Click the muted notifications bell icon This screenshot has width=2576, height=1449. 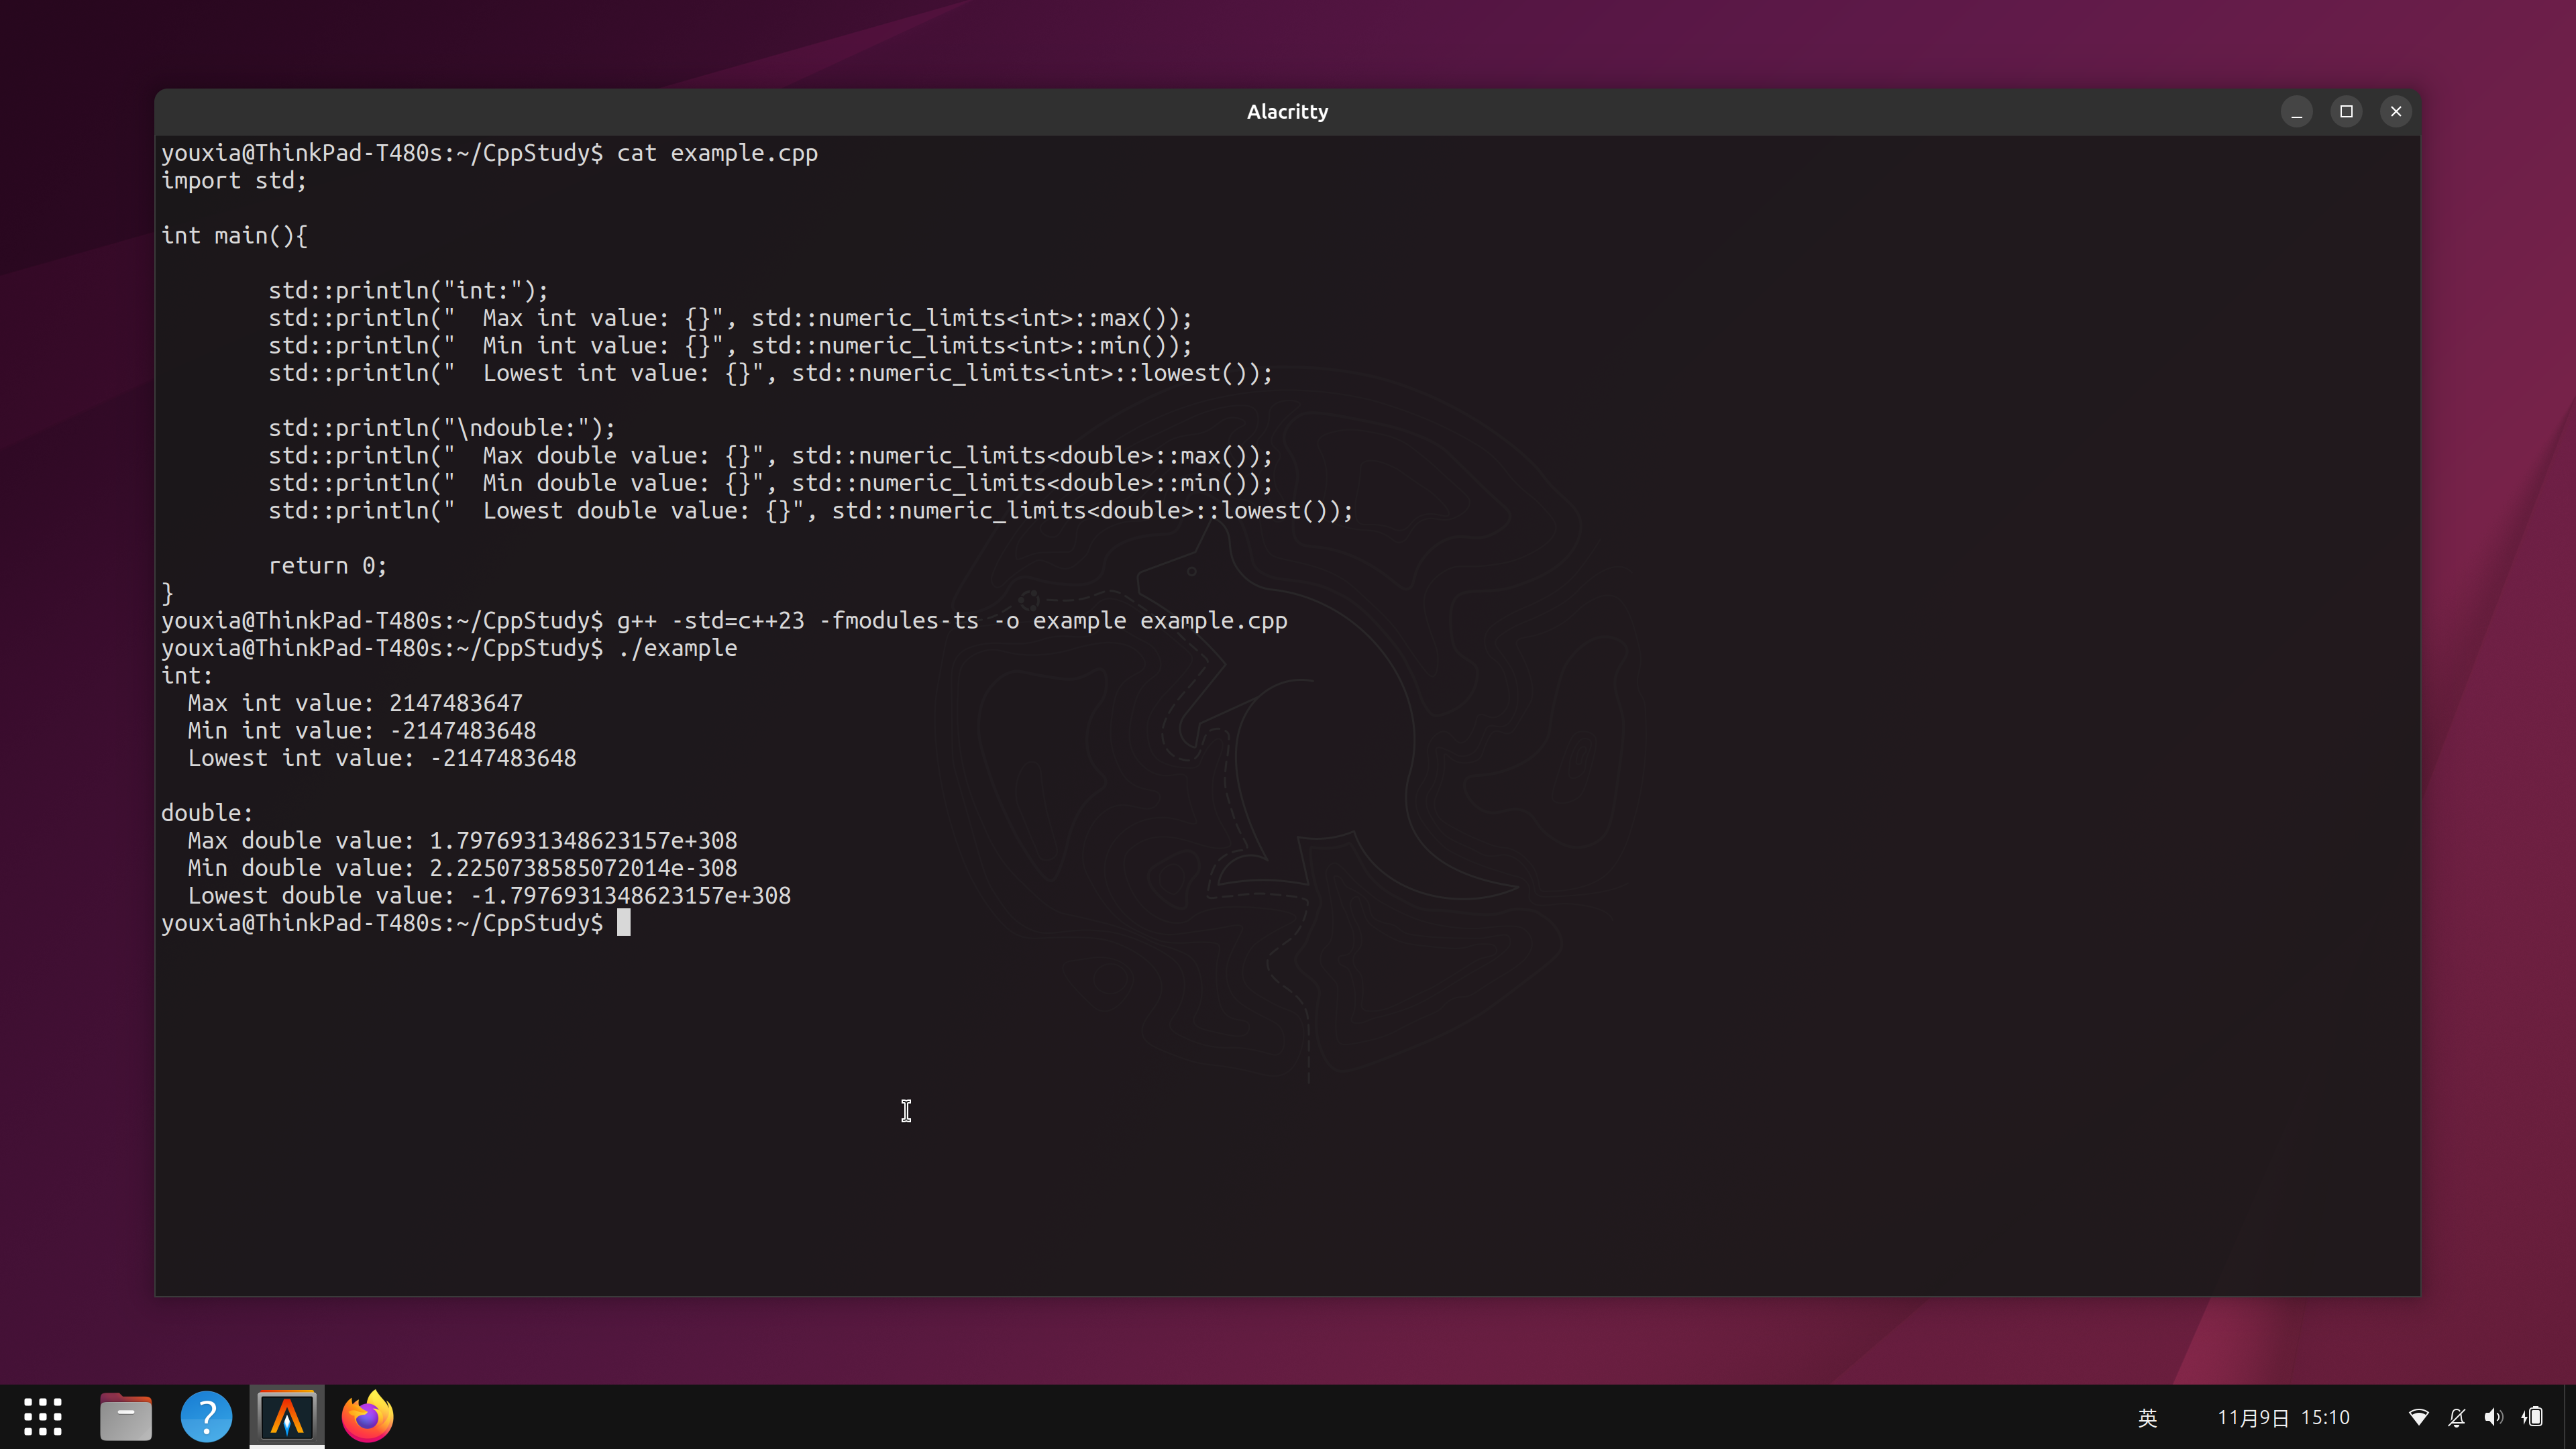(x=2457, y=1418)
